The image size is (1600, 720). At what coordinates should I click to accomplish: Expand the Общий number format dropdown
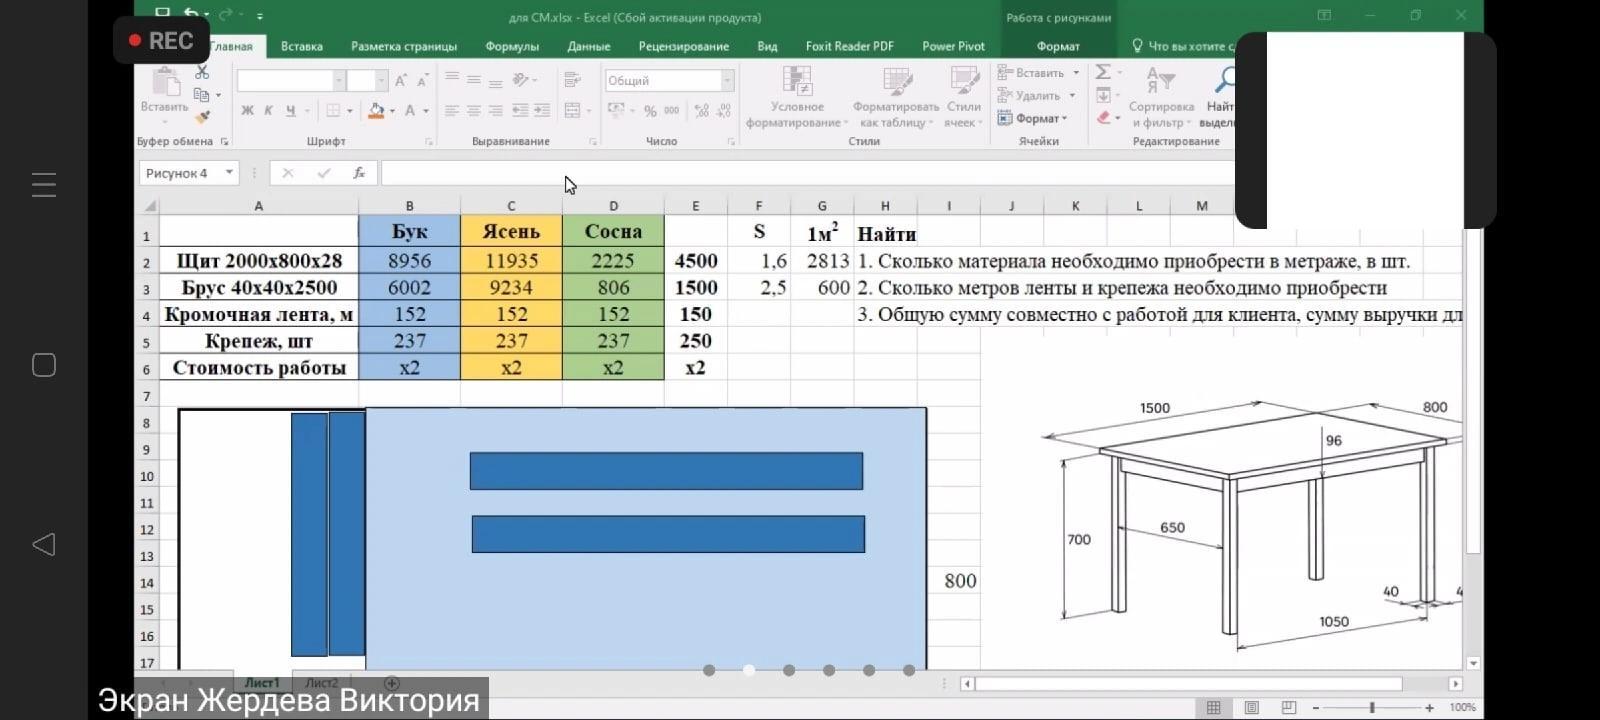tap(727, 81)
